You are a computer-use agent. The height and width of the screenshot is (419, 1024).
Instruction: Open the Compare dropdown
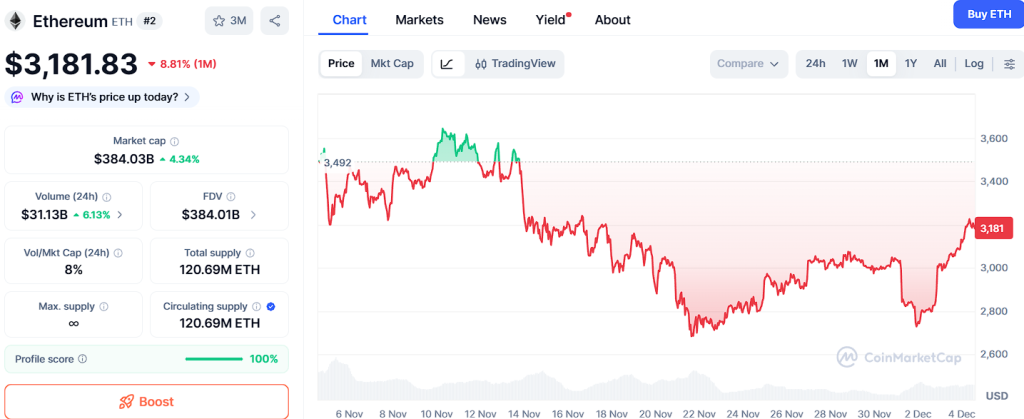[749, 64]
